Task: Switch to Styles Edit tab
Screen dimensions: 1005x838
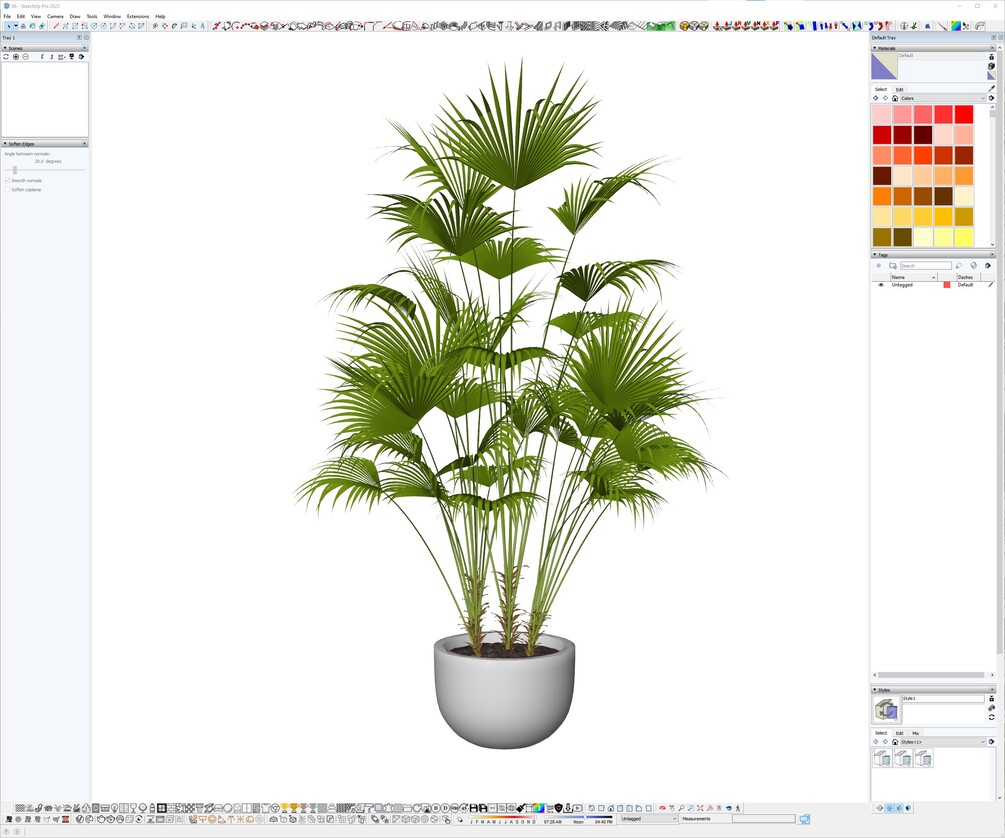Action: point(899,733)
